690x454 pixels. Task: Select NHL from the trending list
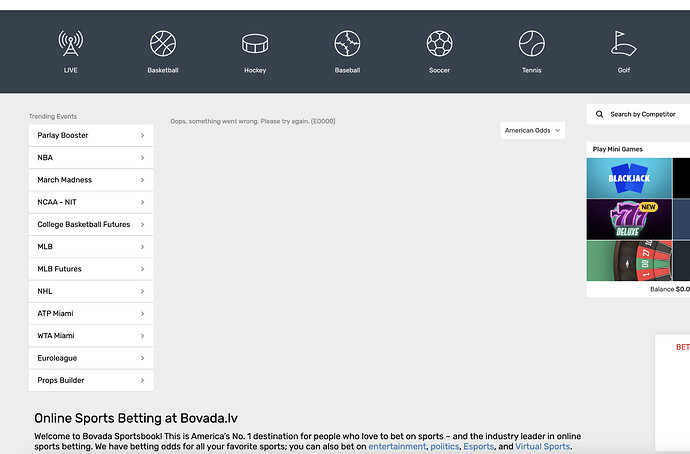coord(91,291)
